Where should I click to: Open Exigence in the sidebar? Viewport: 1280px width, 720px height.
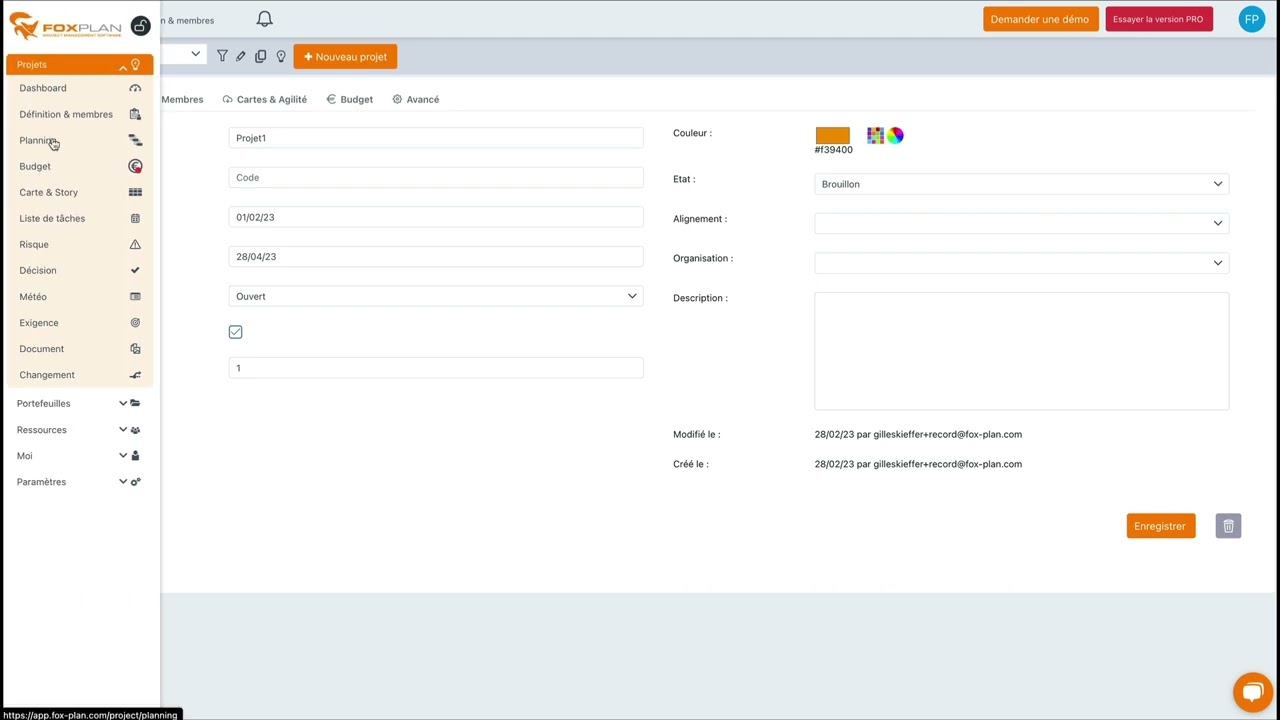[80, 322]
